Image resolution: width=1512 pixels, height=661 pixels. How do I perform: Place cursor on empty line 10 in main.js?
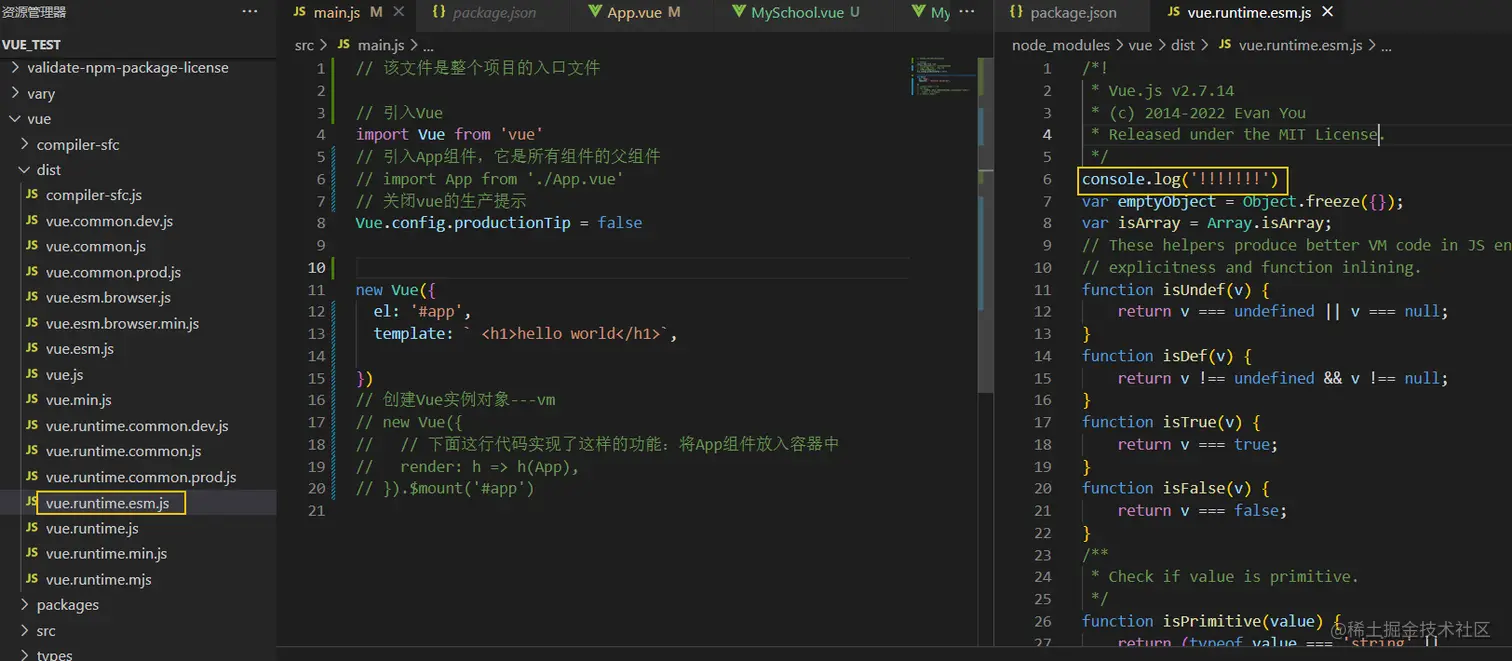click(x=630, y=267)
